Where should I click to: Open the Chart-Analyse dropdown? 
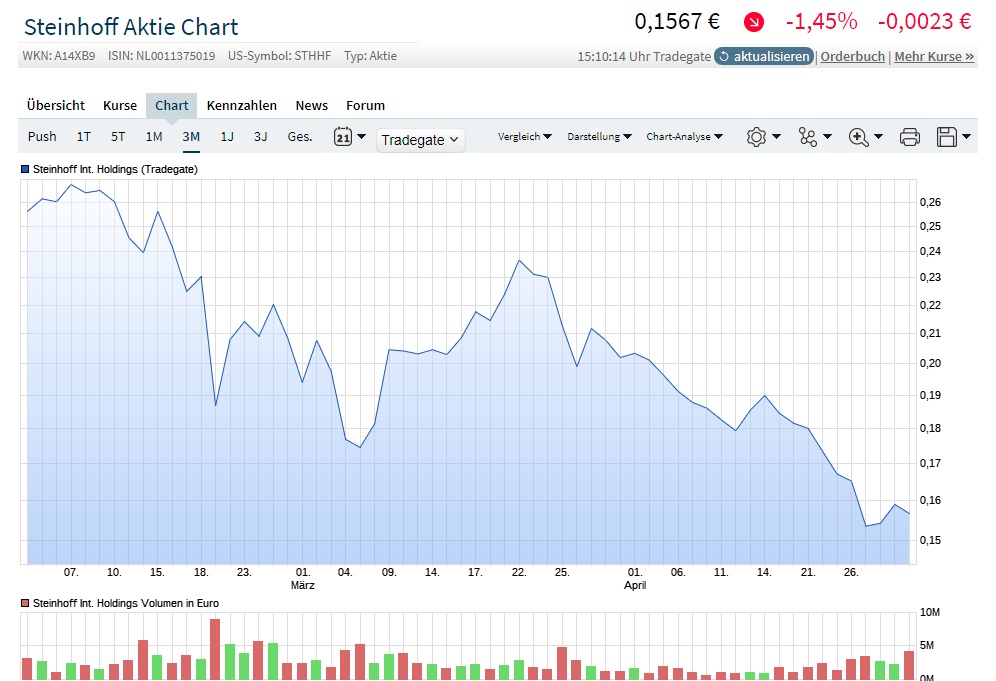(685, 136)
